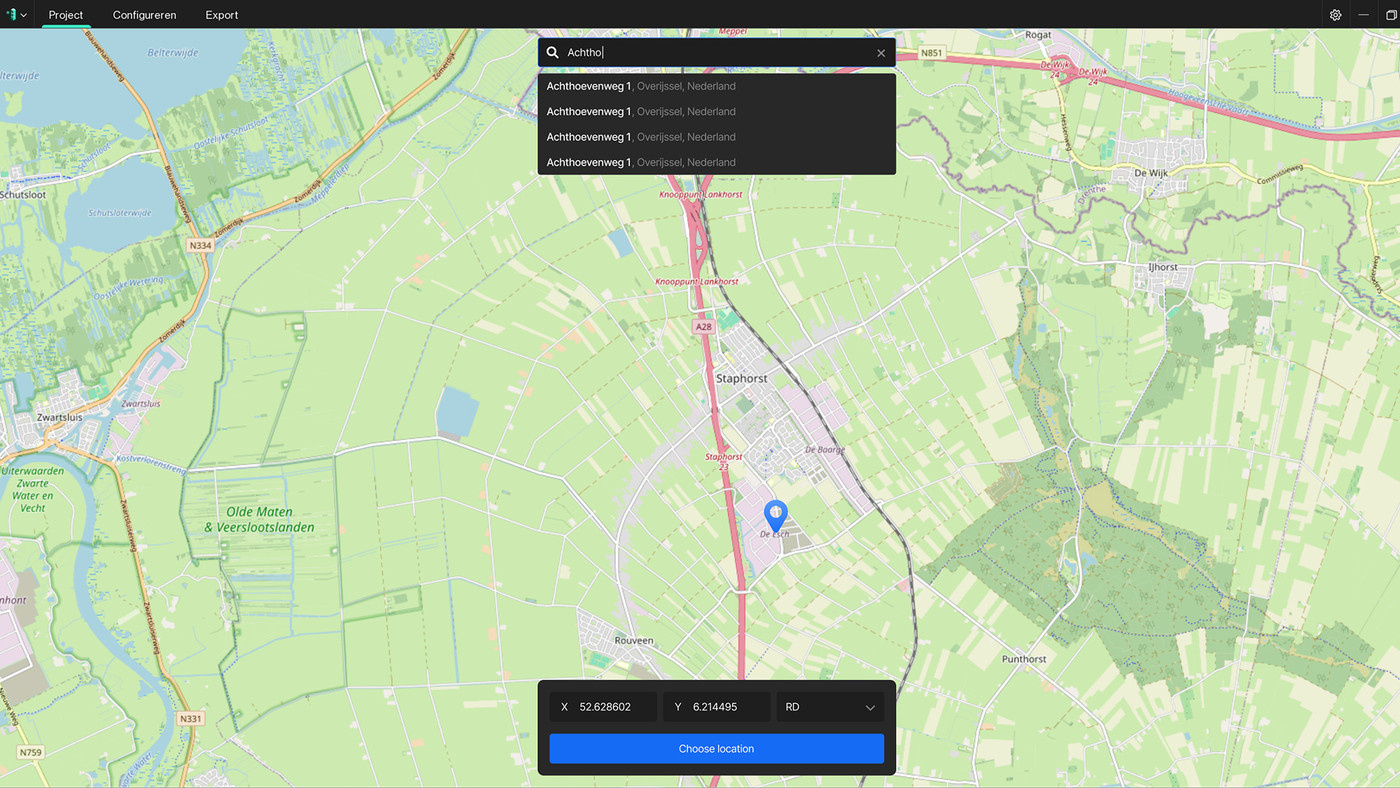
Task: Switch to the Project tab
Action: pyautogui.click(x=66, y=15)
